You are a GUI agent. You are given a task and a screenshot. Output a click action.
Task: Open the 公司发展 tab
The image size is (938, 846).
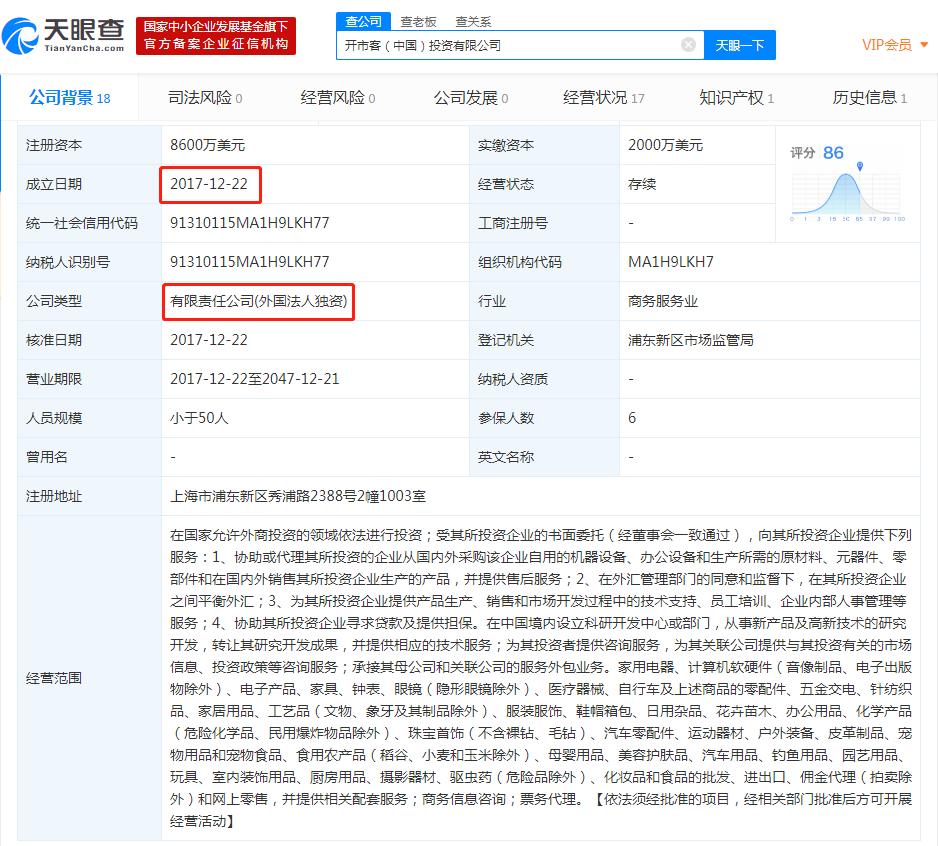tap(471, 98)
